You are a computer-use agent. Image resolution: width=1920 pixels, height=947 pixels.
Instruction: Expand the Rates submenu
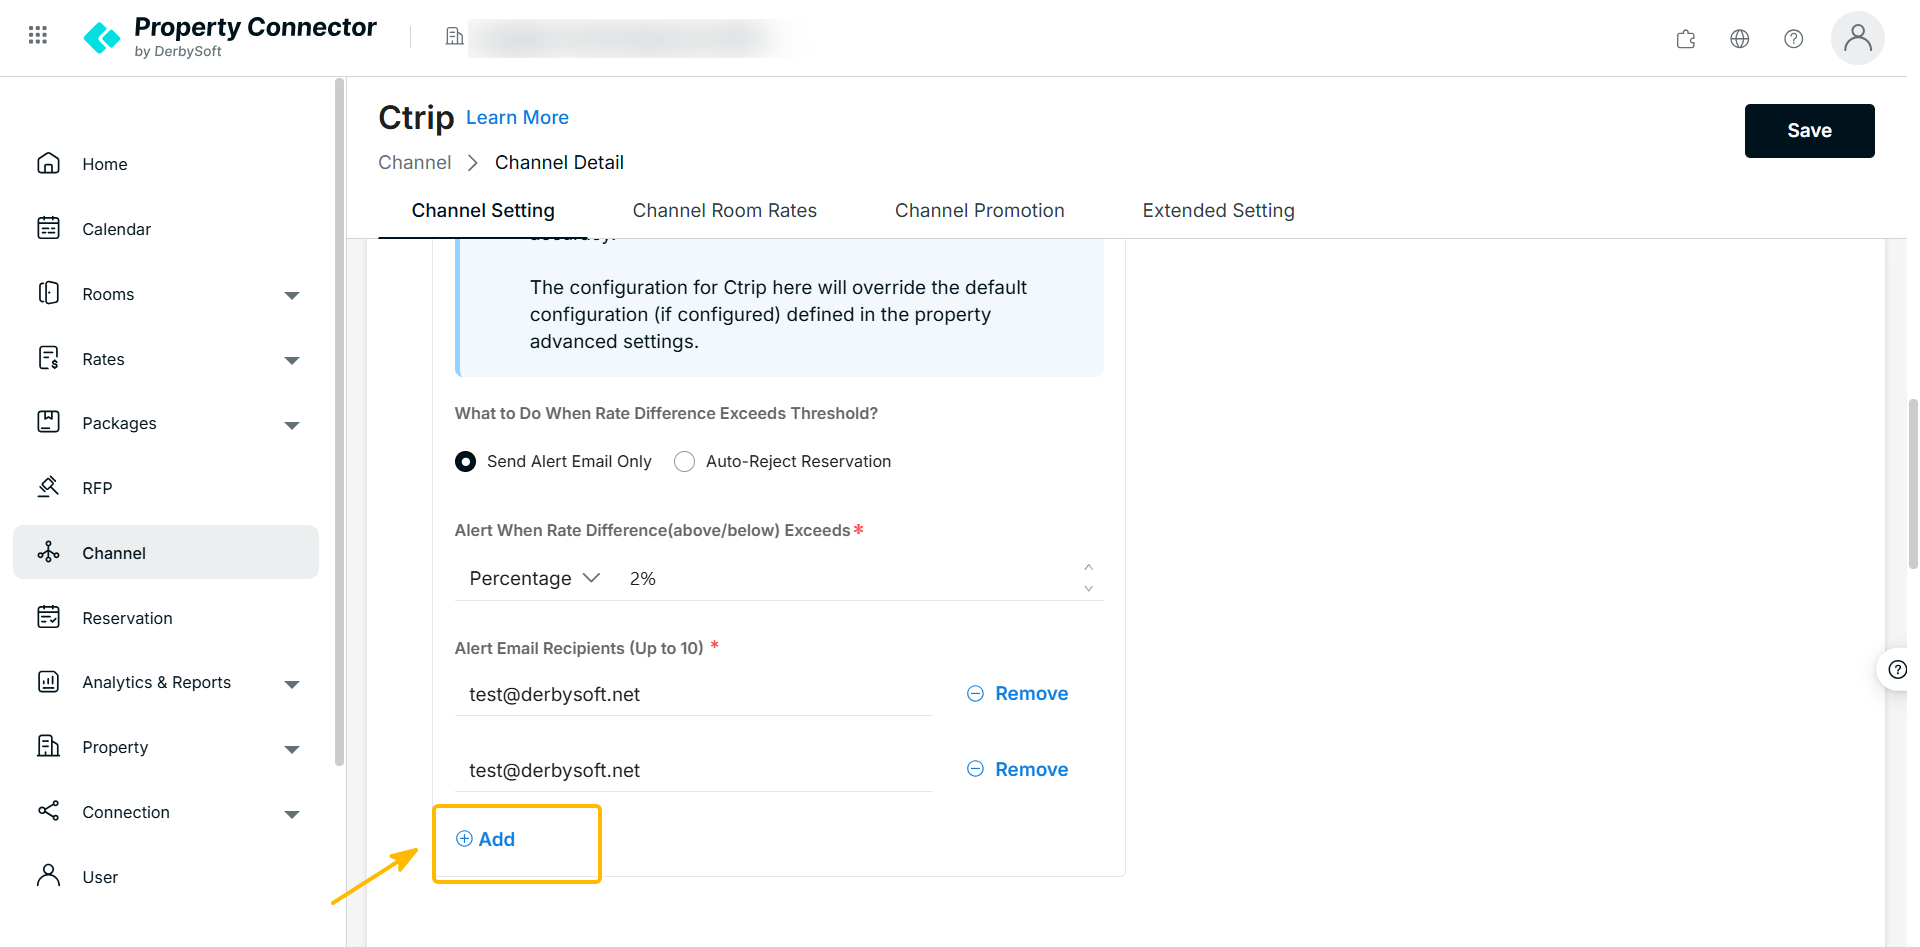[292, 360]
